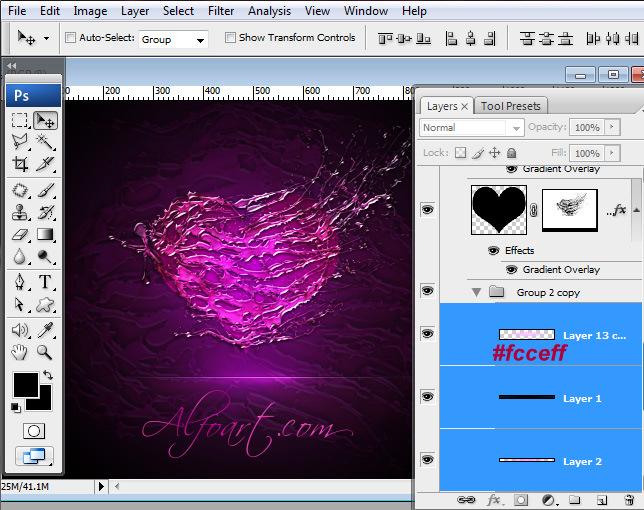Pick the Magic Wand tool
Screen dimensions: 644x510
pyautogui.click(x=46, y=142)
